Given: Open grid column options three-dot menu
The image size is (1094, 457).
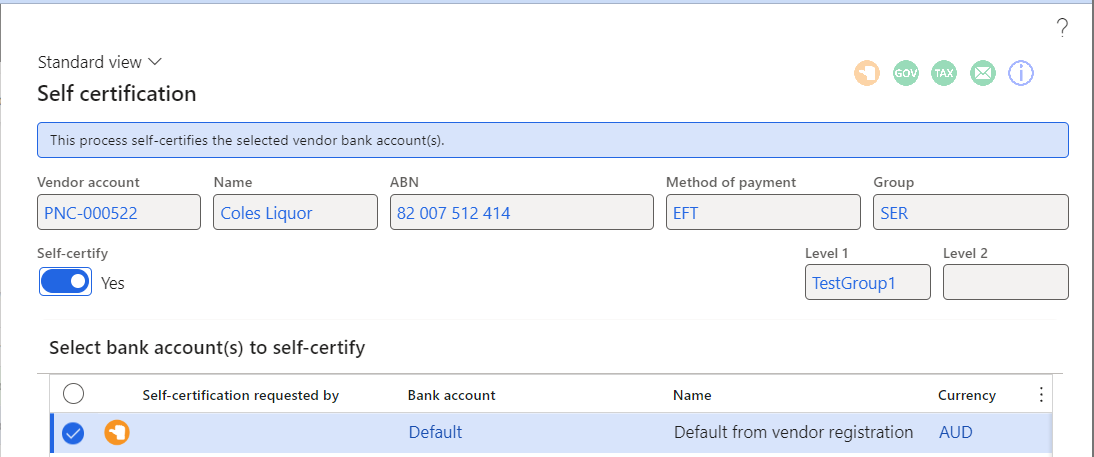Looking at the screenshot, I should pos(1041,395).
